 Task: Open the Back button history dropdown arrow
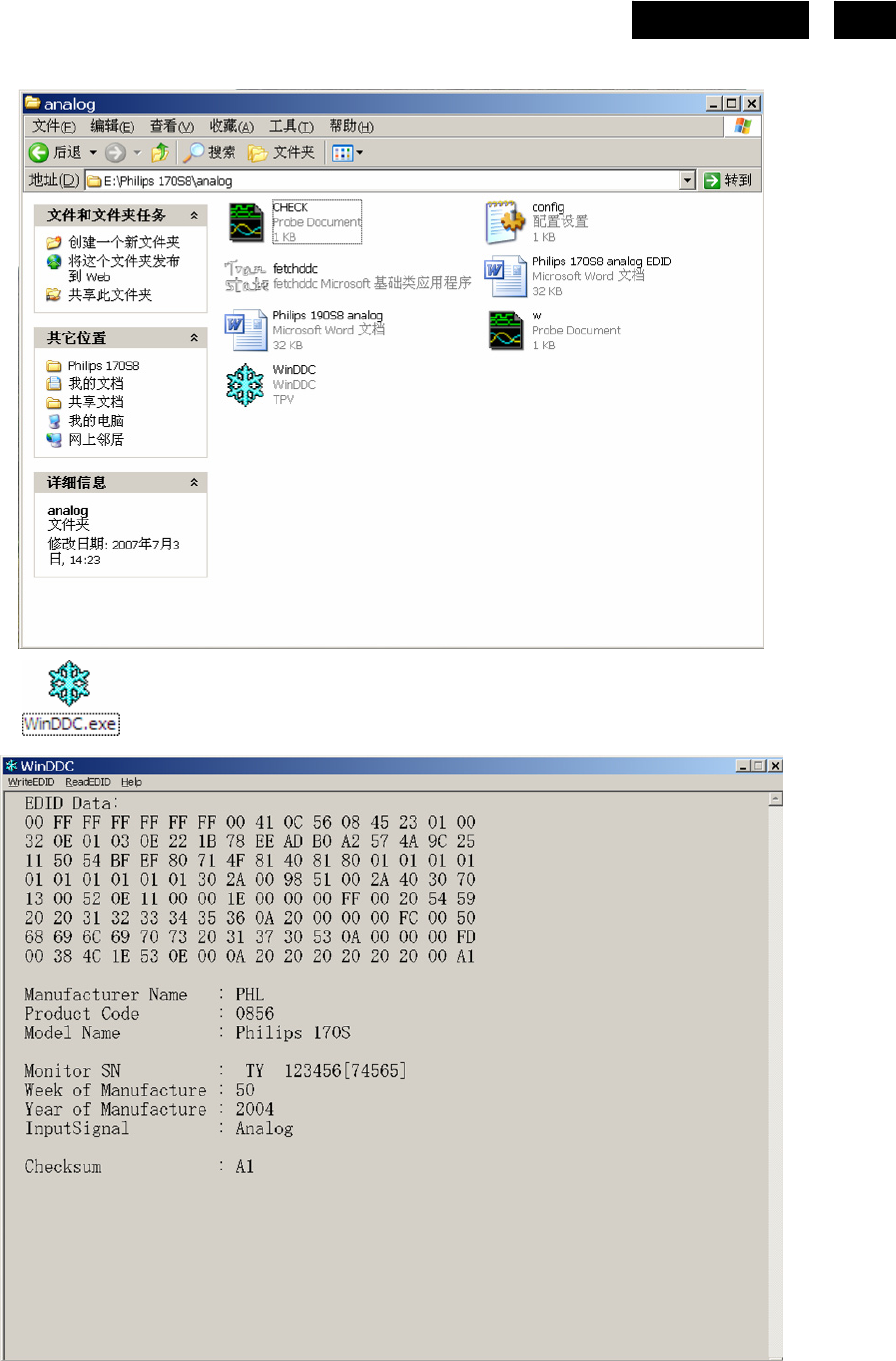[x=93, y=152]
